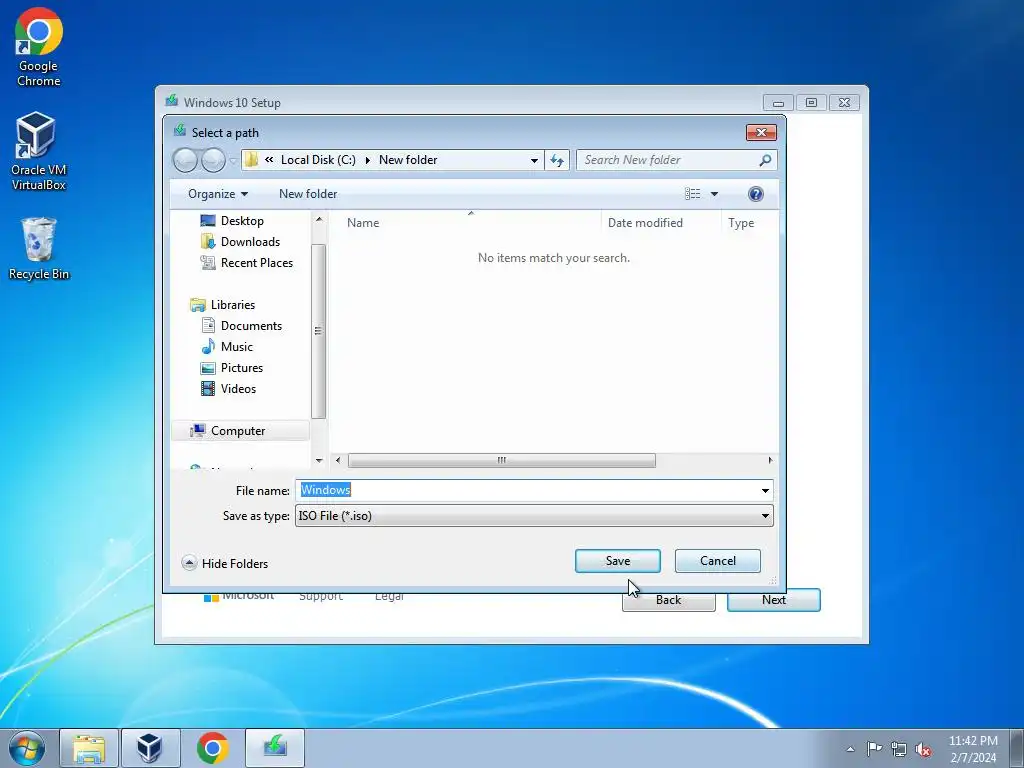
Task: Click the New folder toolbar button
Action: point(308,194)
